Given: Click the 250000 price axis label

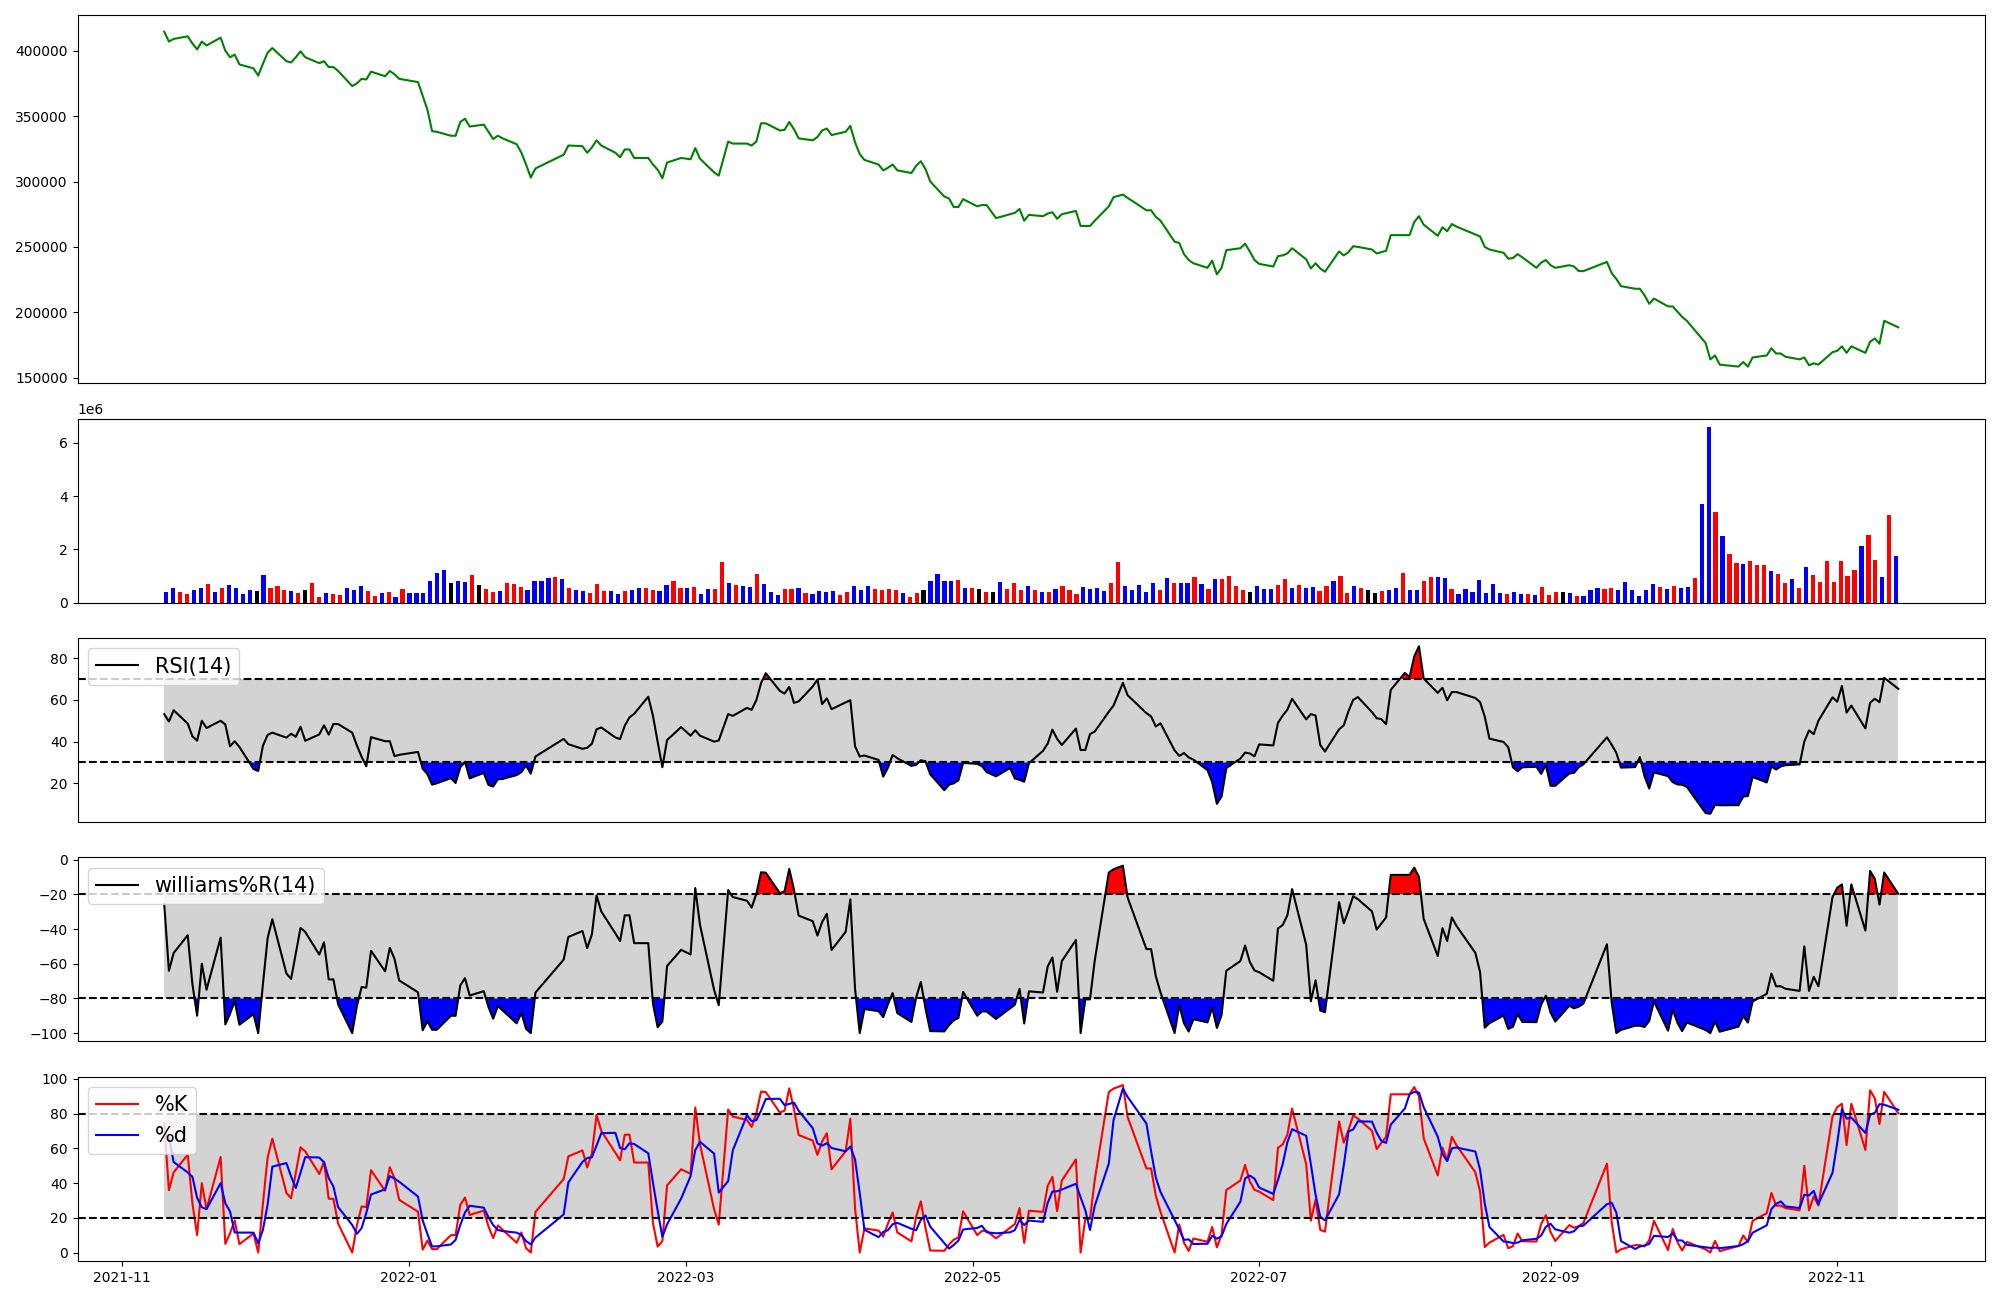Looking at the screenshot, I should [42, 248].
